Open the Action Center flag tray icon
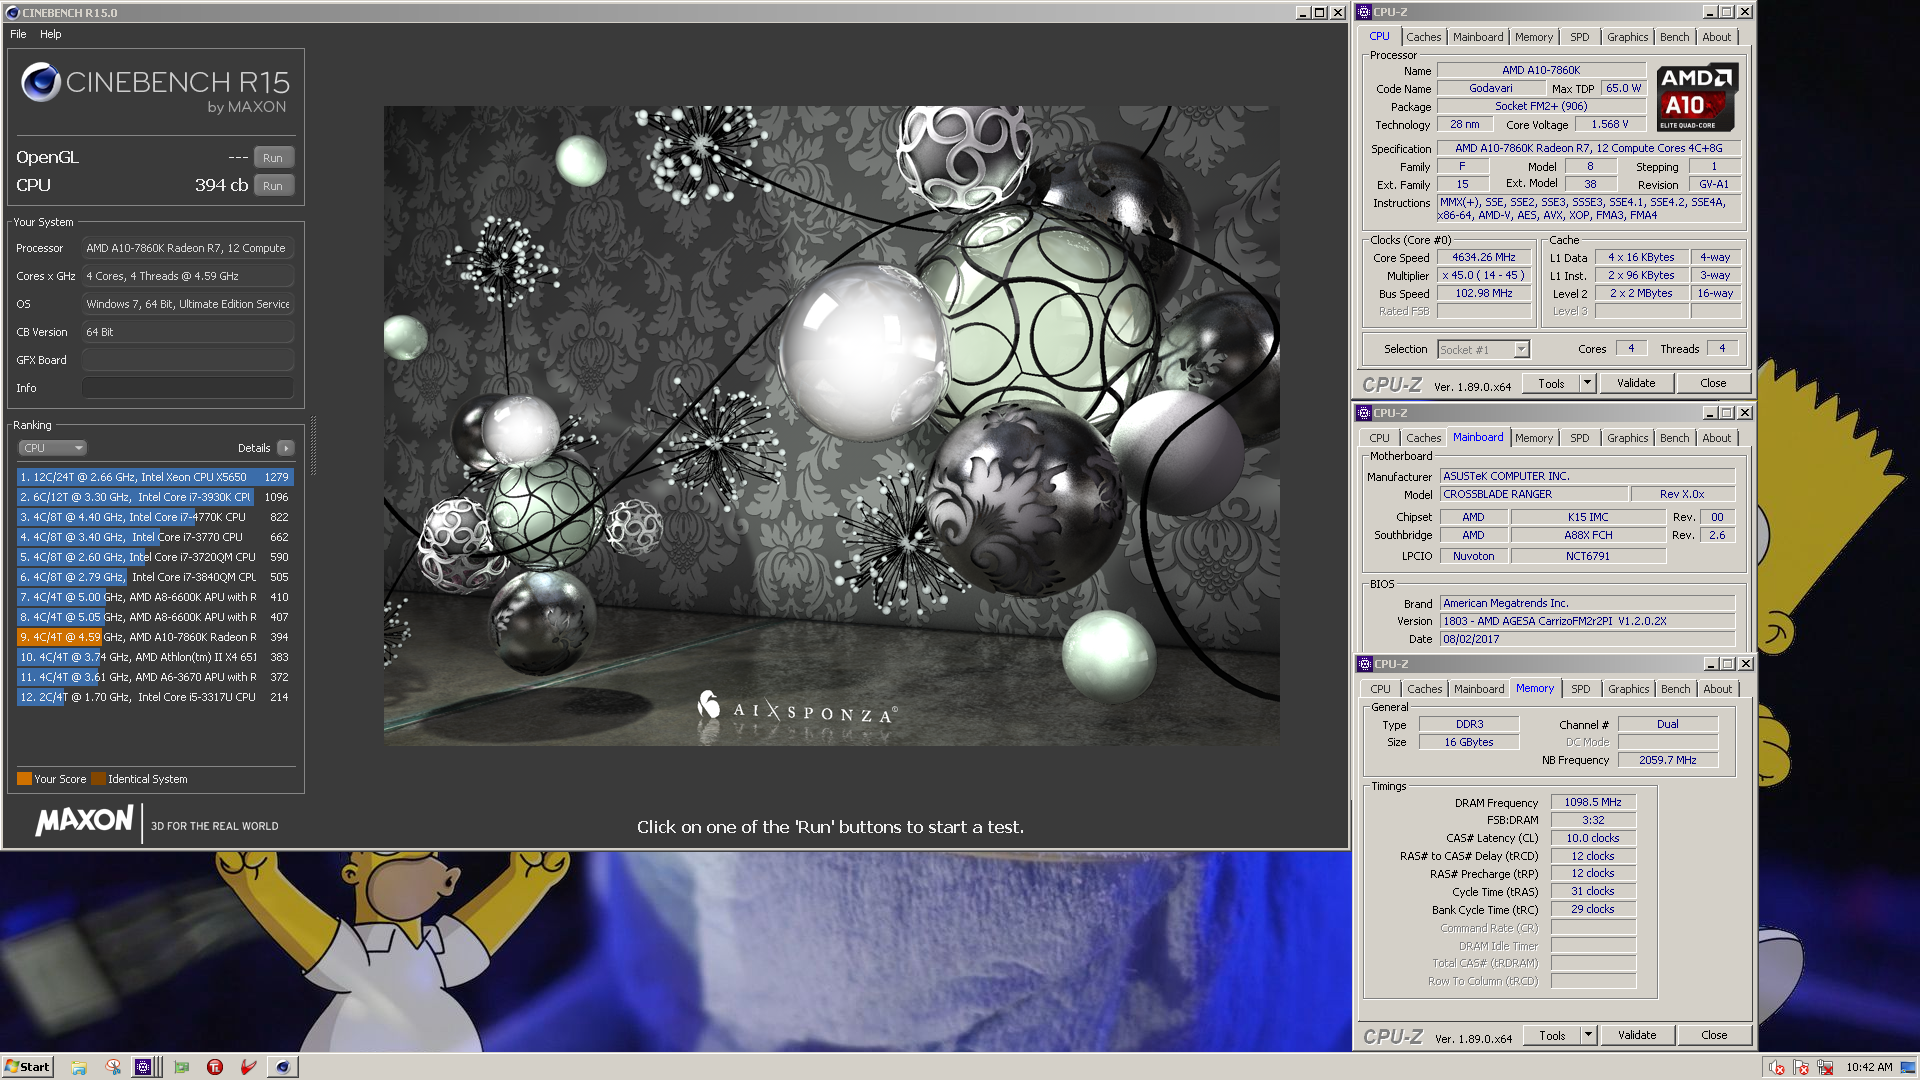1920x1080 pixels. pos(1801,1067)
